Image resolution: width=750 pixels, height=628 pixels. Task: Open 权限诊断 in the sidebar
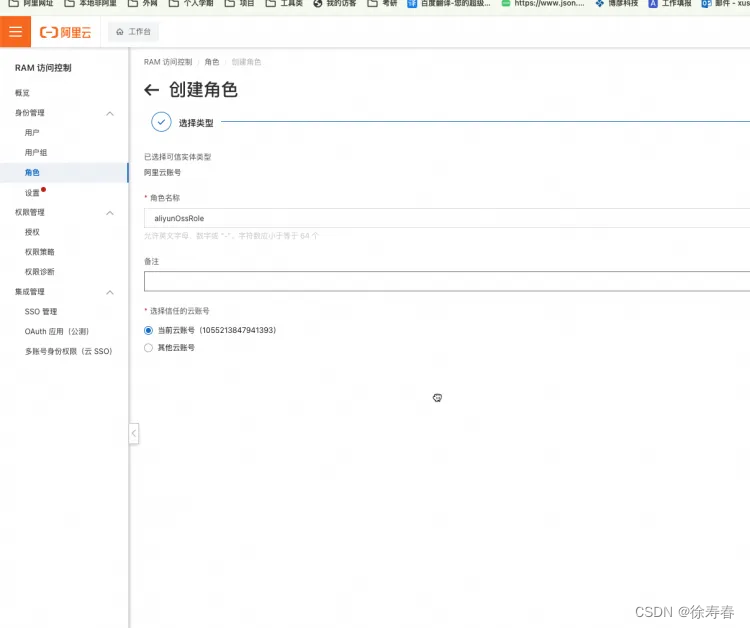click(x=40, y=272)
